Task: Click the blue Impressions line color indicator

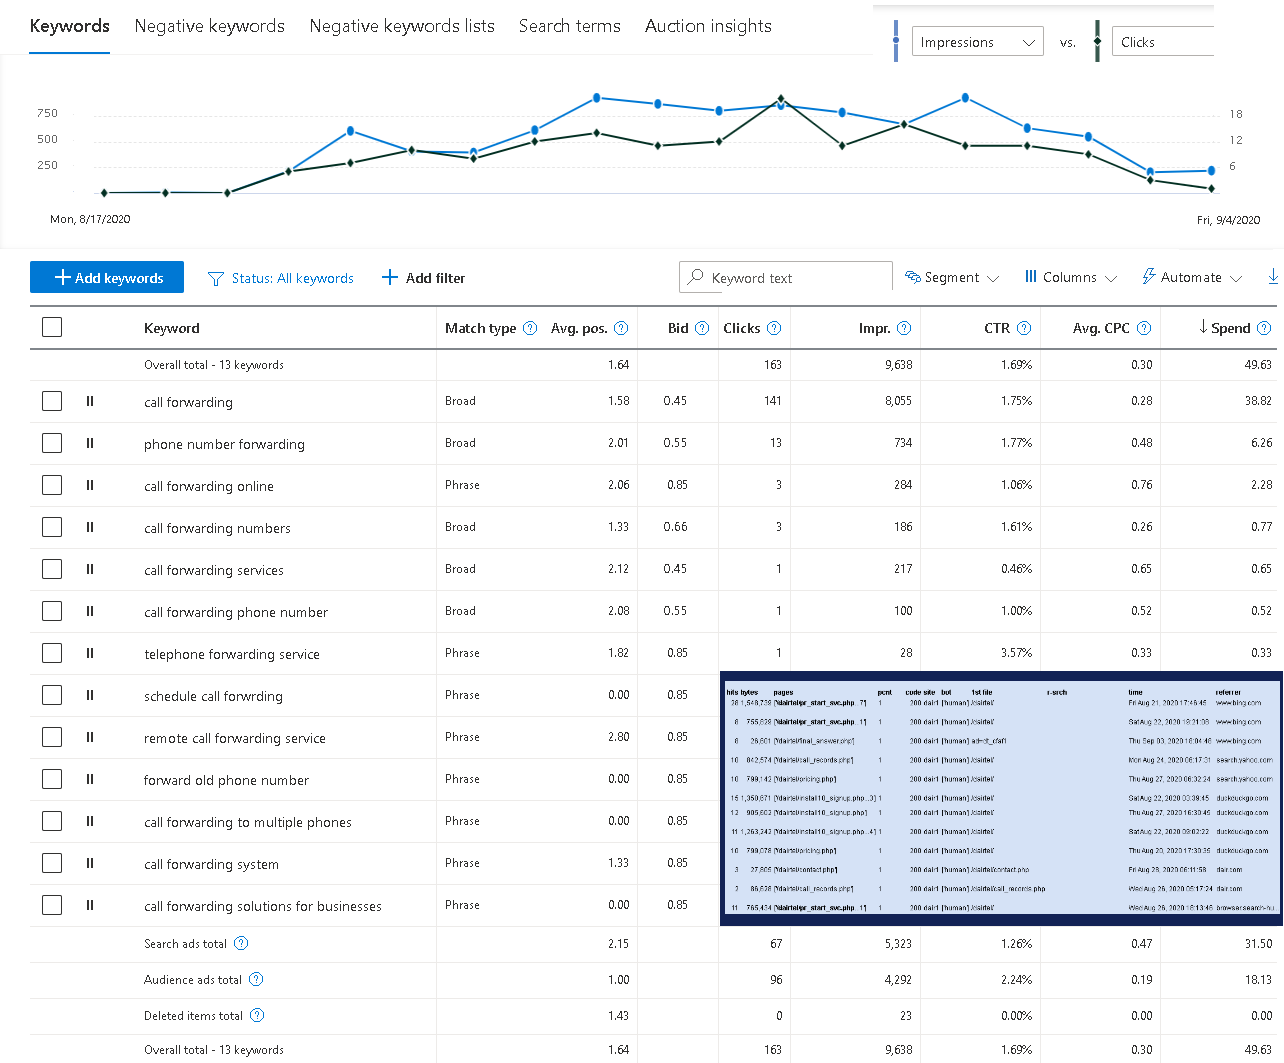Action: [896, 41]
